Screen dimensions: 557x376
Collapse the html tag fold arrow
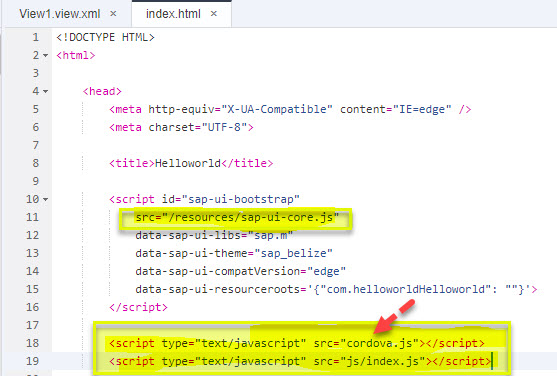click(45, 55)
